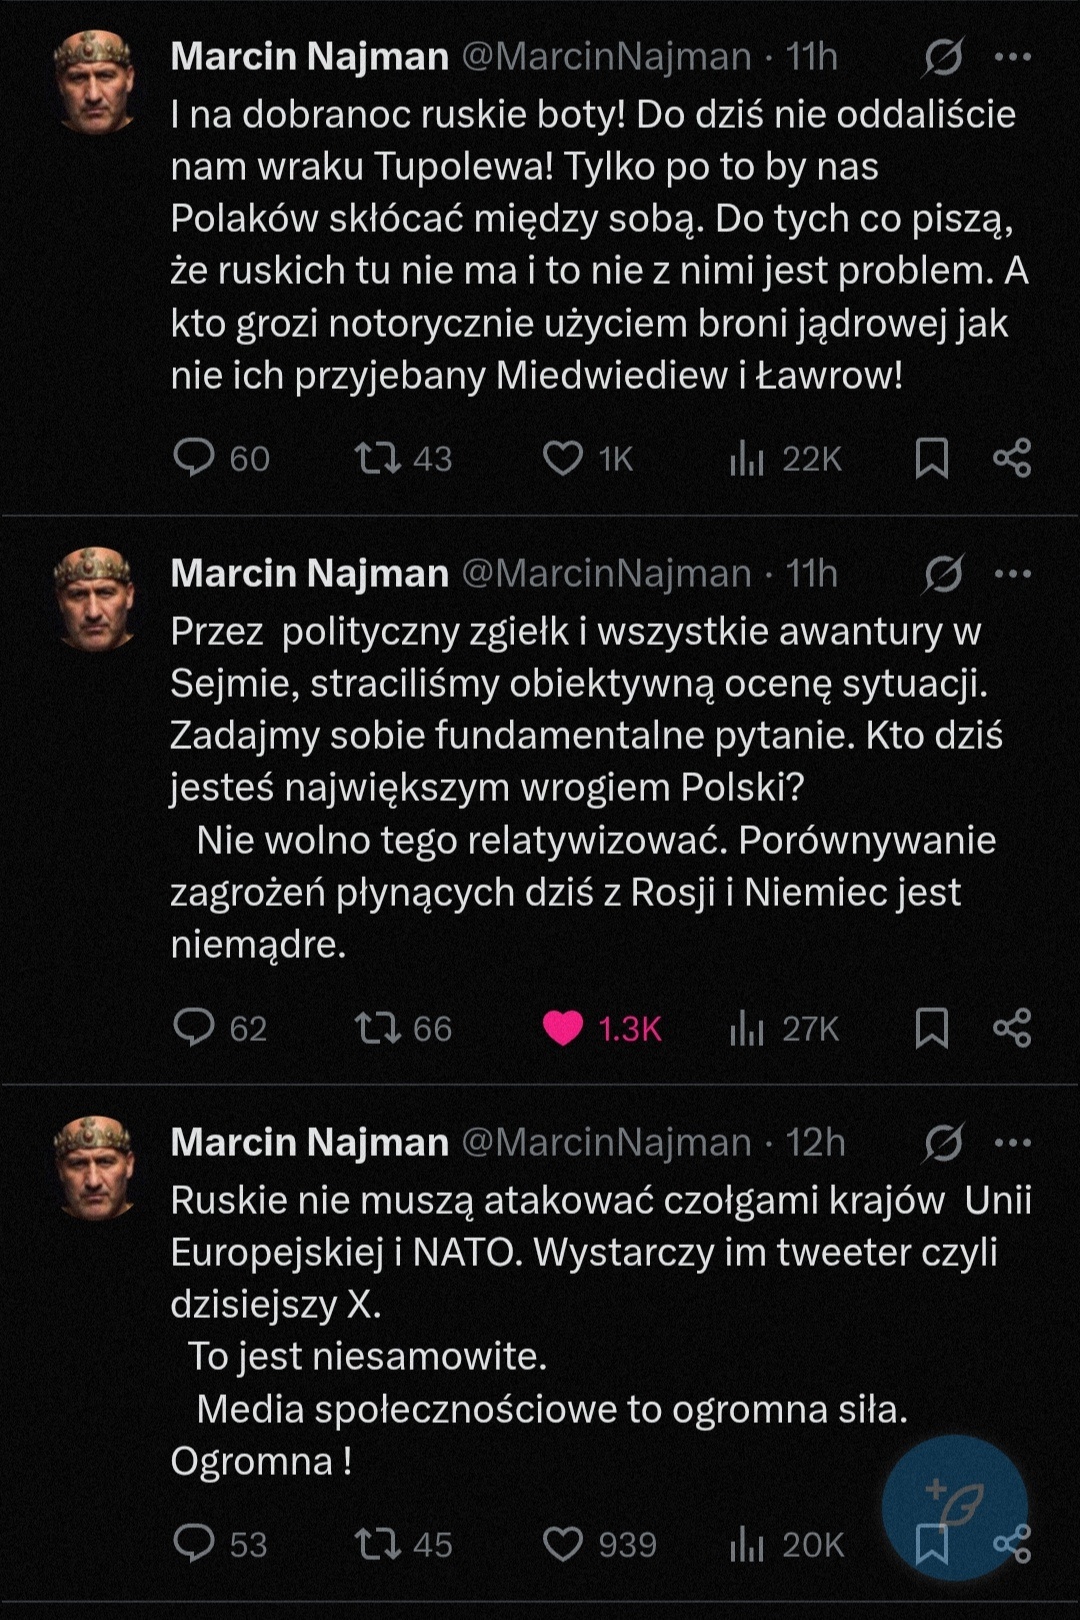The image size is (1080, 1620).
Task: Open @MarcinNajman handle on the second tweet
Action: (x=606, y=574)
